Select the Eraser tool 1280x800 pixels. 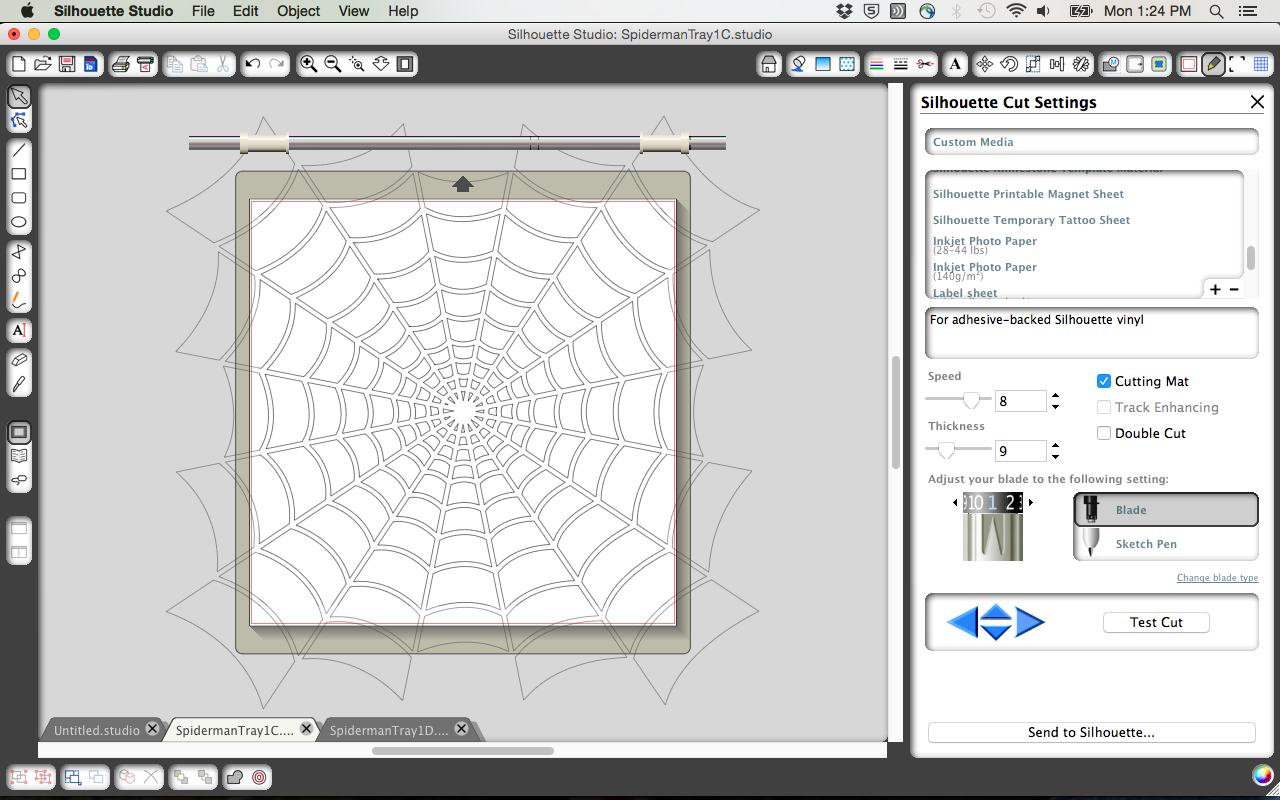point(19,360)
